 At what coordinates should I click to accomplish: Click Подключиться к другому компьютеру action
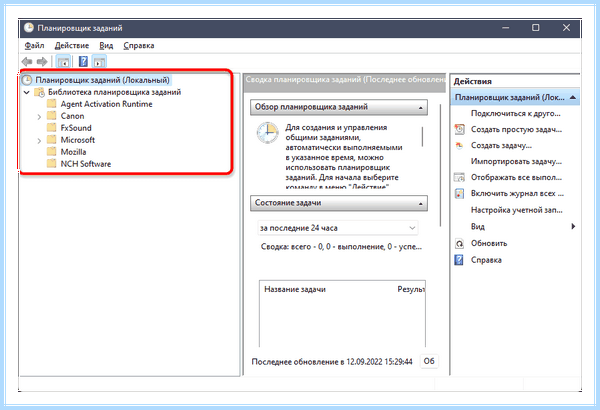point(515,113)
